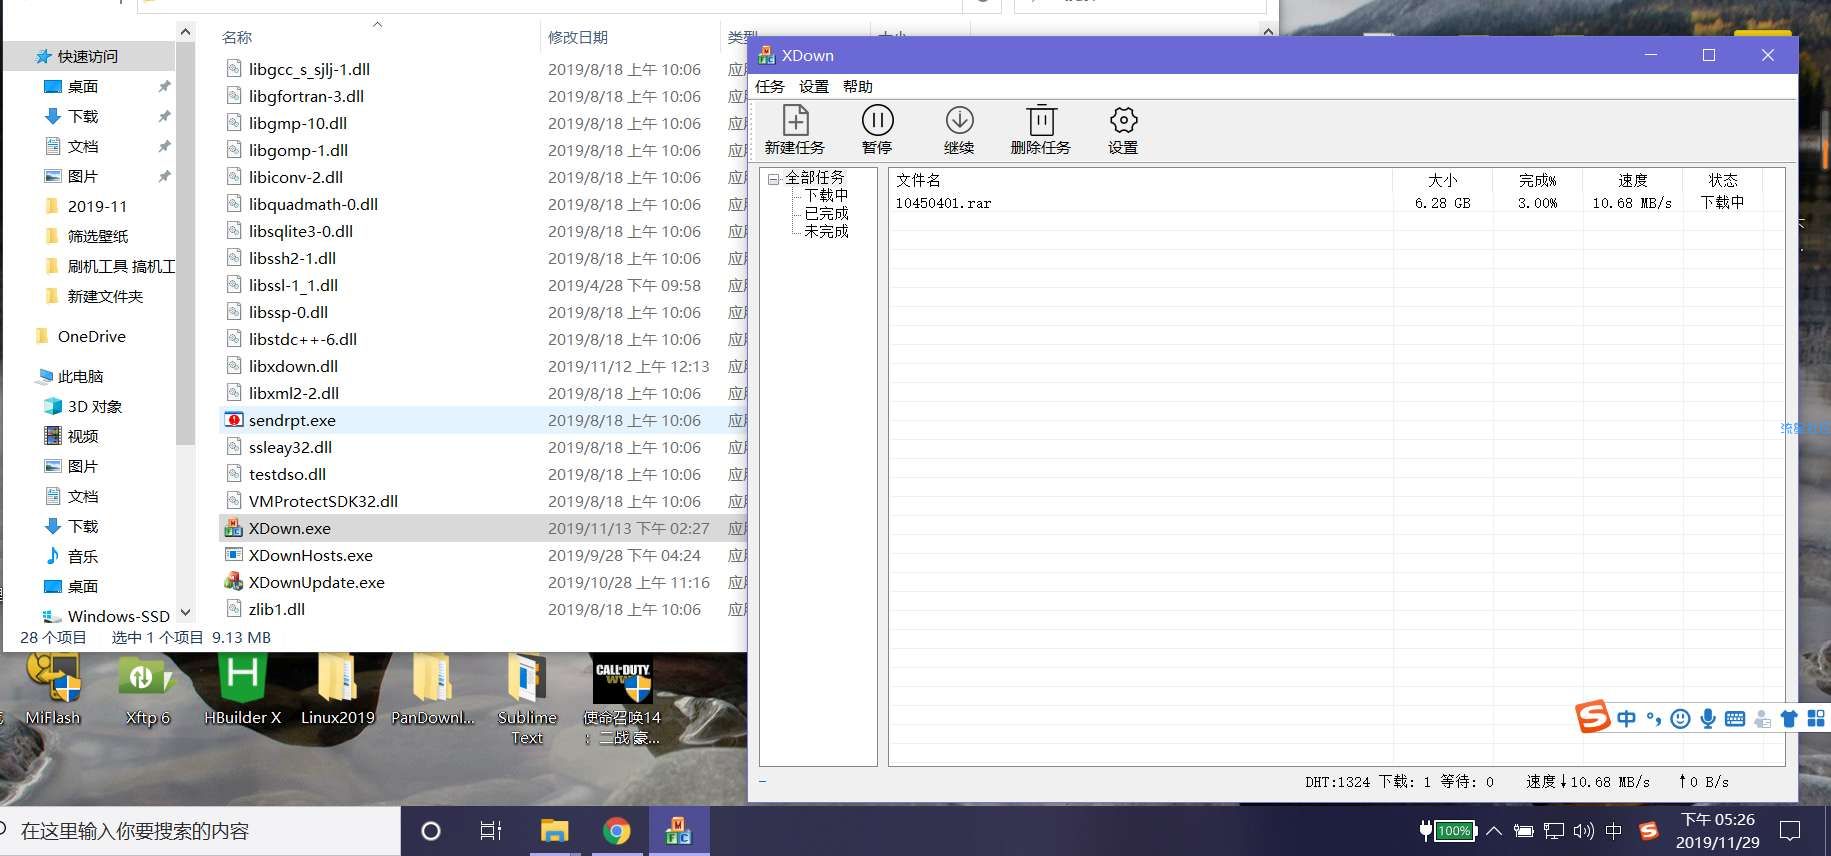Click the Windows search box

pos(200,831)
